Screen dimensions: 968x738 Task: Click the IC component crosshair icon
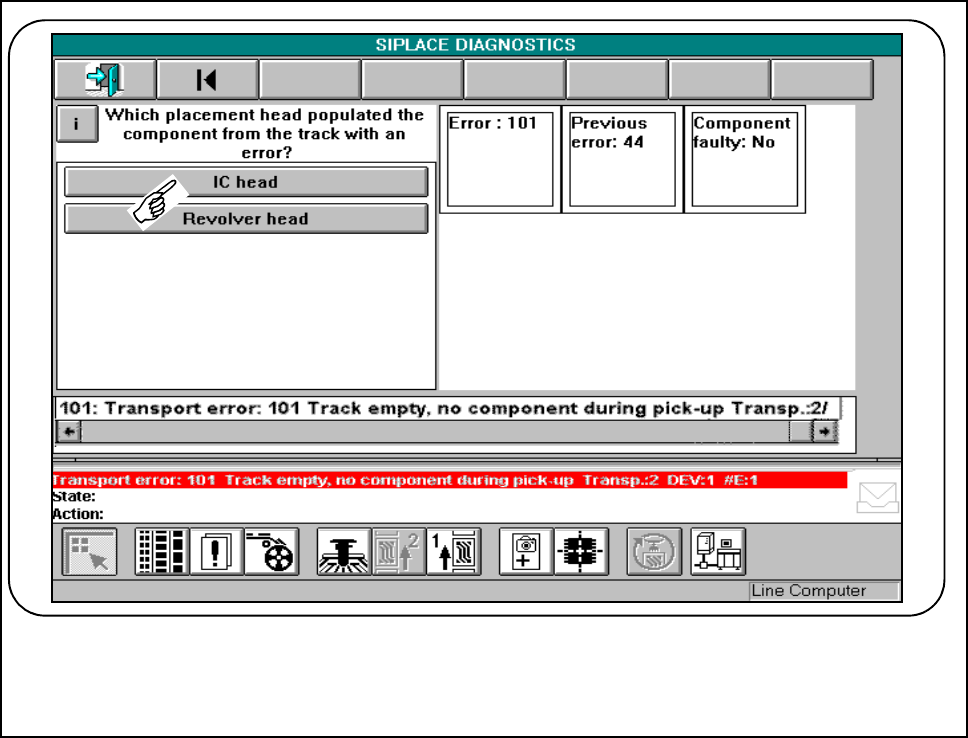[x=581, y=552]
